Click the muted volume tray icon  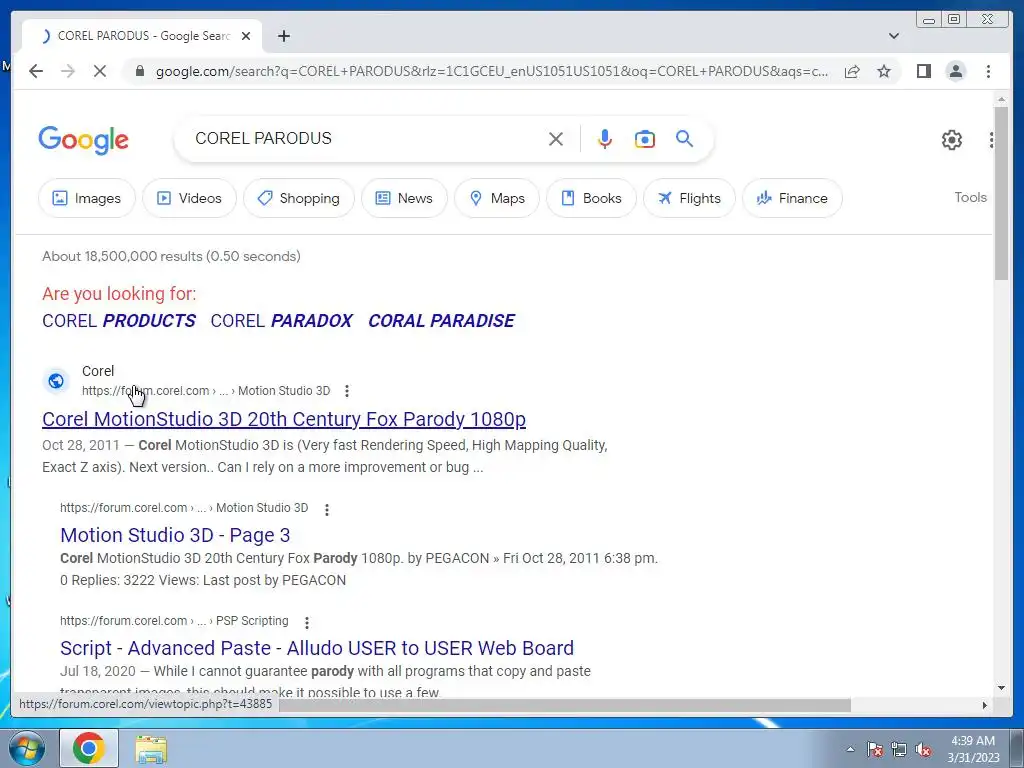coord(923,749)
